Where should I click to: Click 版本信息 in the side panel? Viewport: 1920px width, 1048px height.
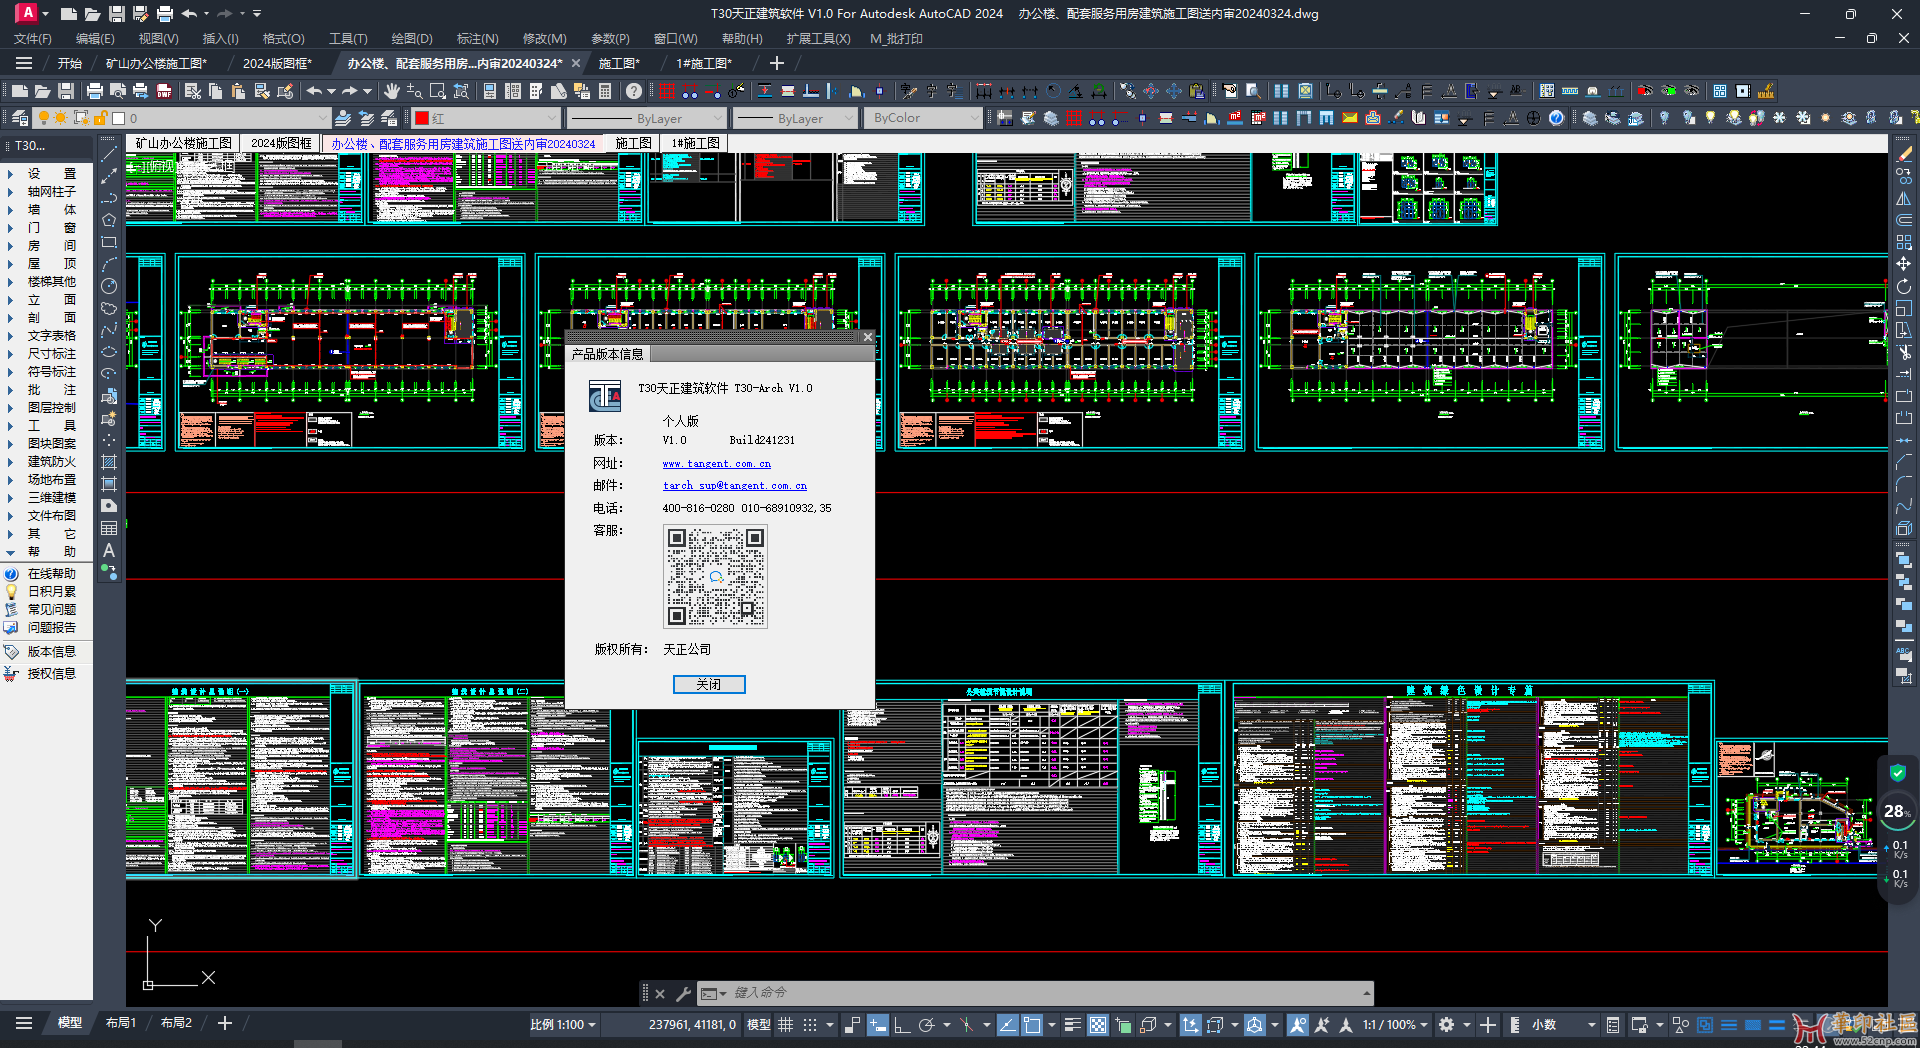51,651
